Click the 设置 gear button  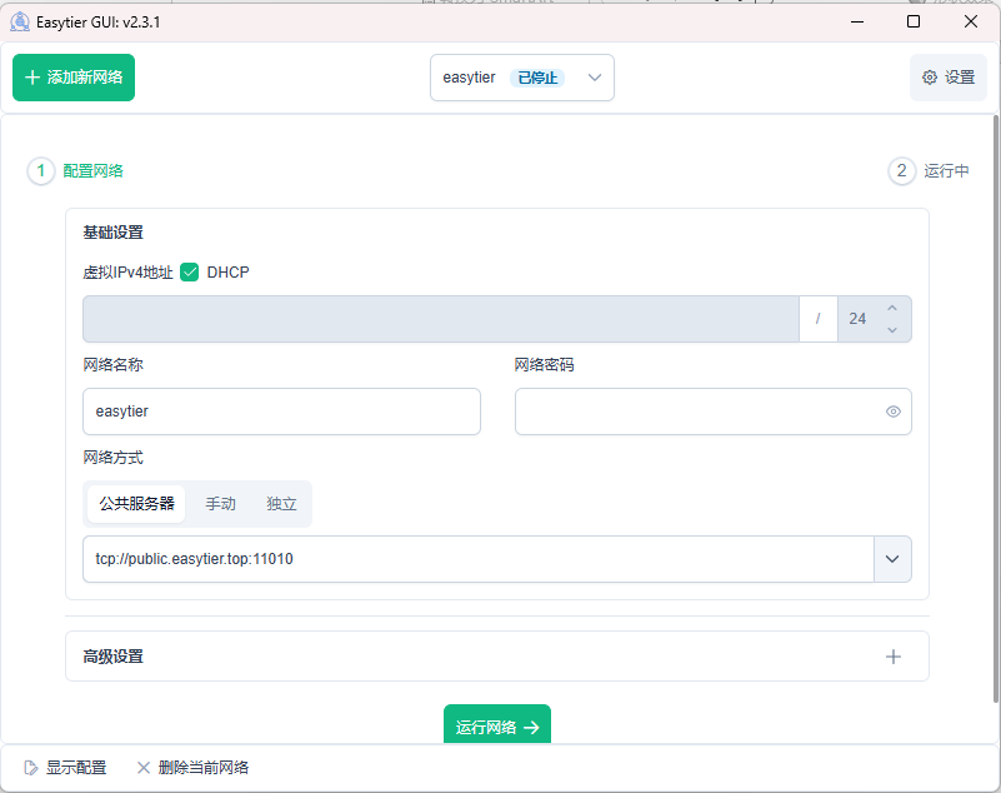click(947, 78)
